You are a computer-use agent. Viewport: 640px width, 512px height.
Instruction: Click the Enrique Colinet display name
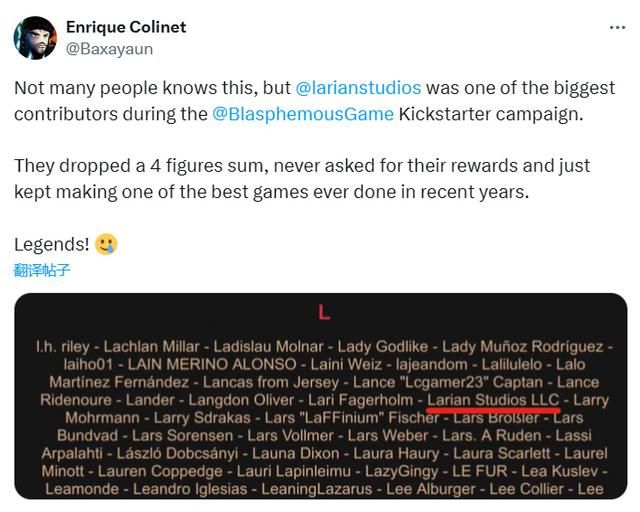(126, 27)
